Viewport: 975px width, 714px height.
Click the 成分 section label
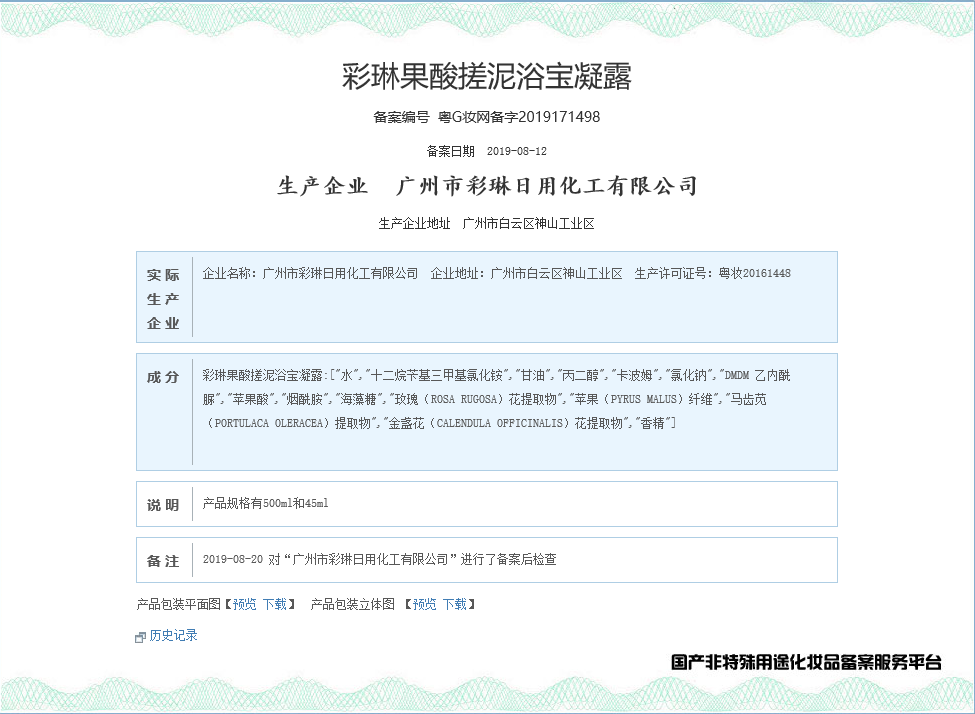[164, 377]
